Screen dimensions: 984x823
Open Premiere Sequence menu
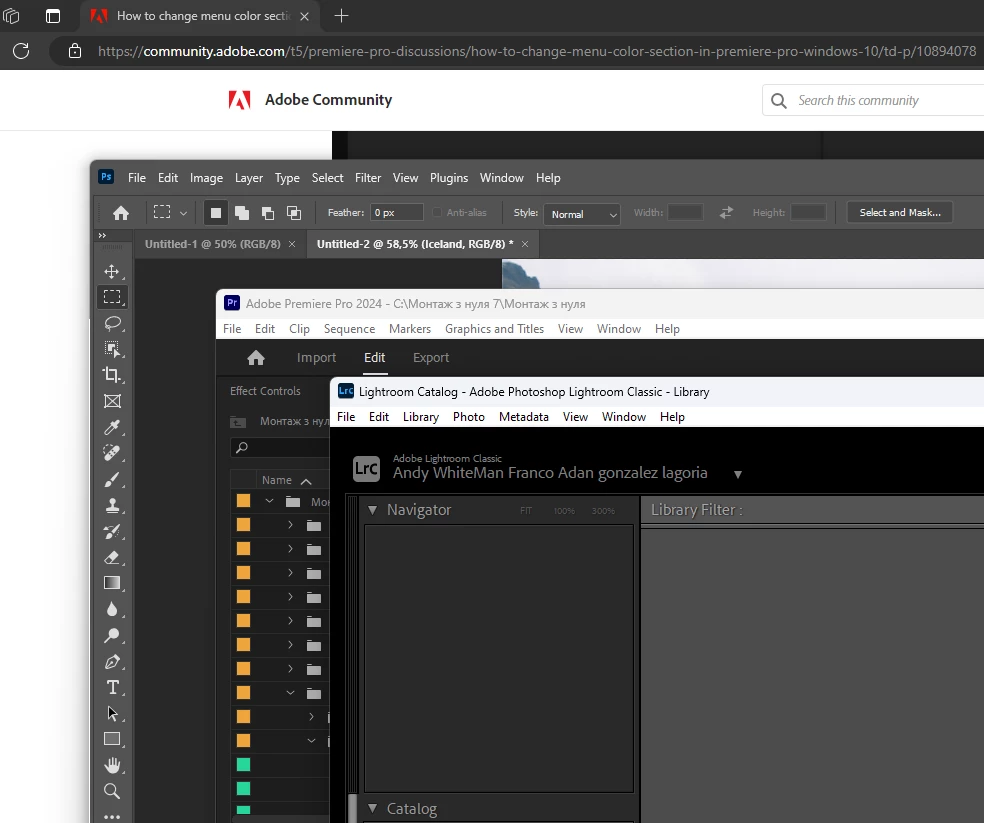tap(350, 329)
